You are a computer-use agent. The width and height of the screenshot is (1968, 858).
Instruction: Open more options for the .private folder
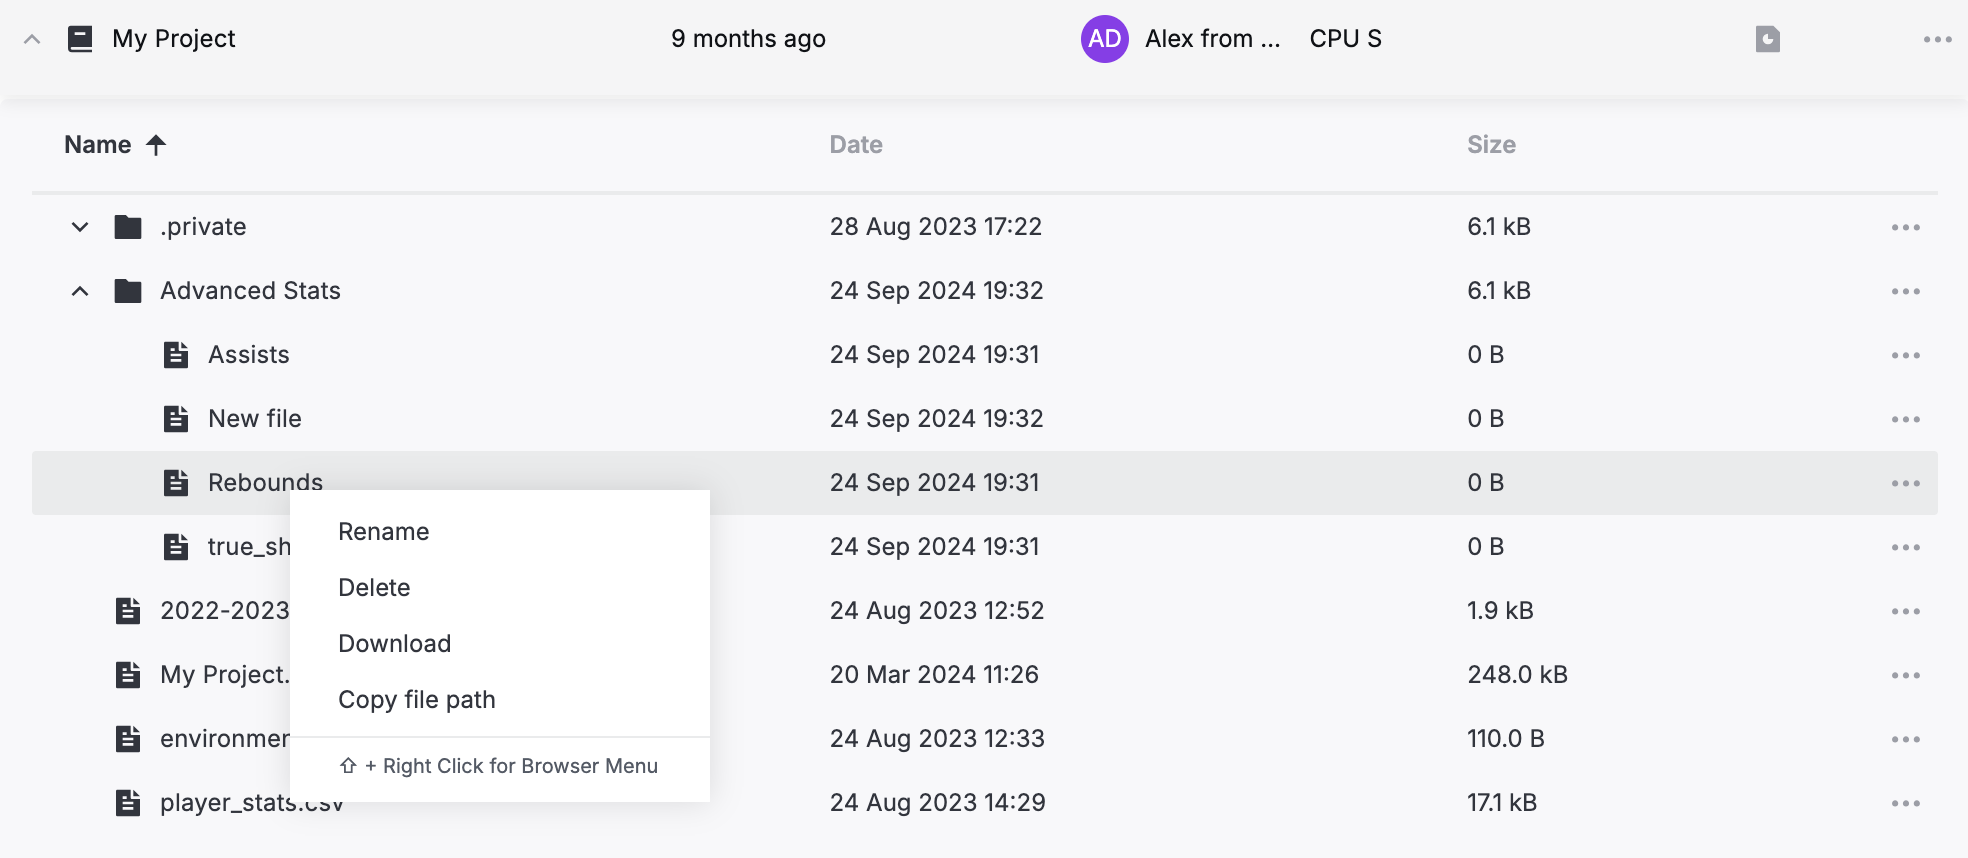[1905, 227]
